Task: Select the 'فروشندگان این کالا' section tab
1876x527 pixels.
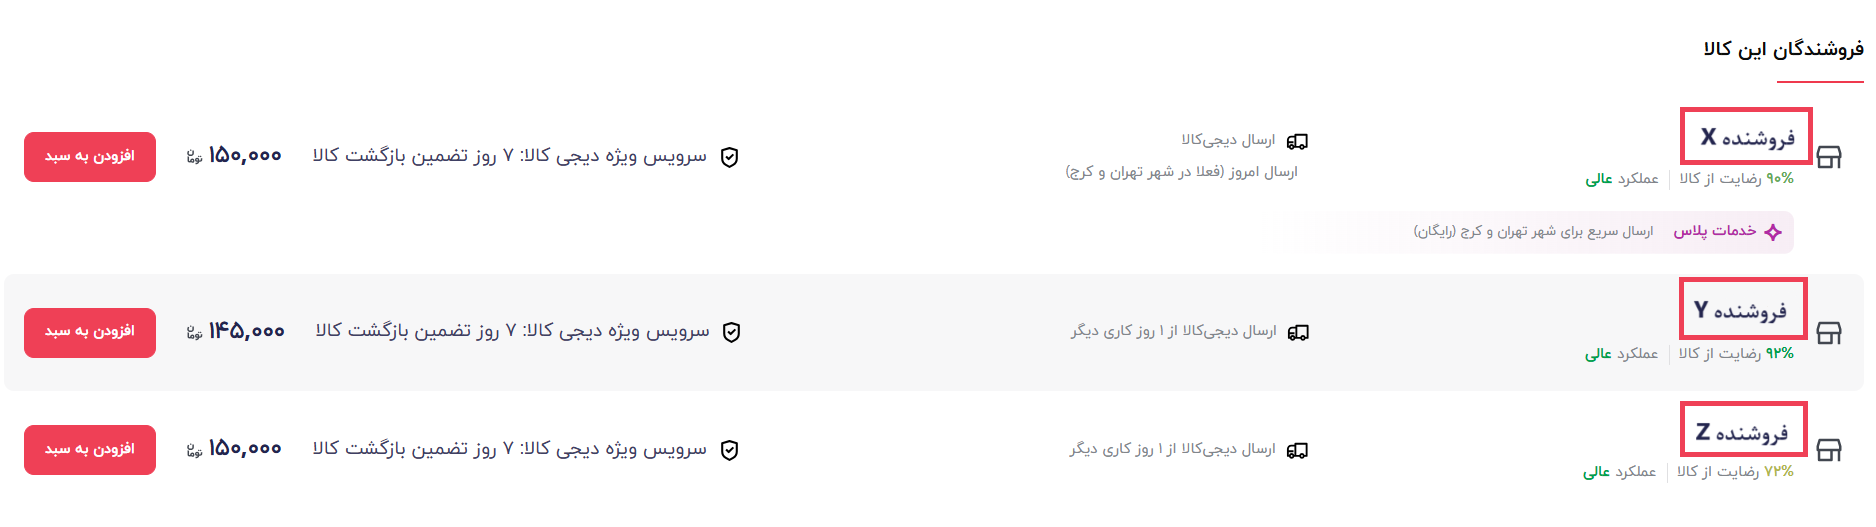Action: pyautogui.click(x=1784, y=49)
